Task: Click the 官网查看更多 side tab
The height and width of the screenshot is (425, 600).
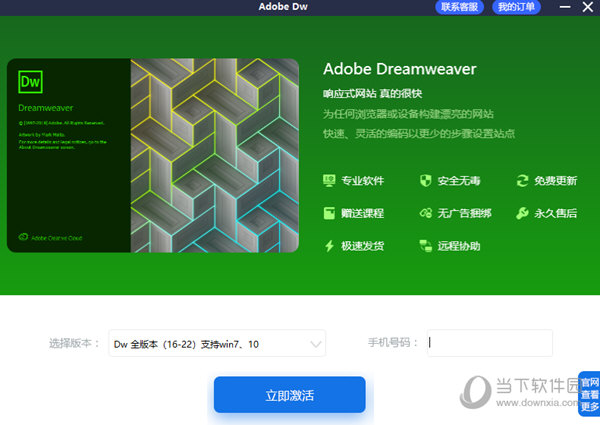Action: pyautogui.click(x=589, y=393)
